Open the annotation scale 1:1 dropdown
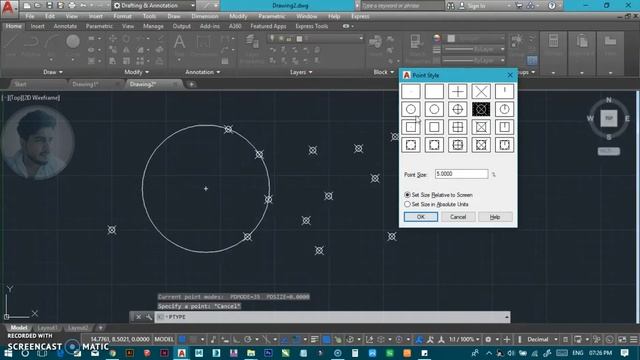The height and width of the screenshot is (360, 640). [464, 340]
